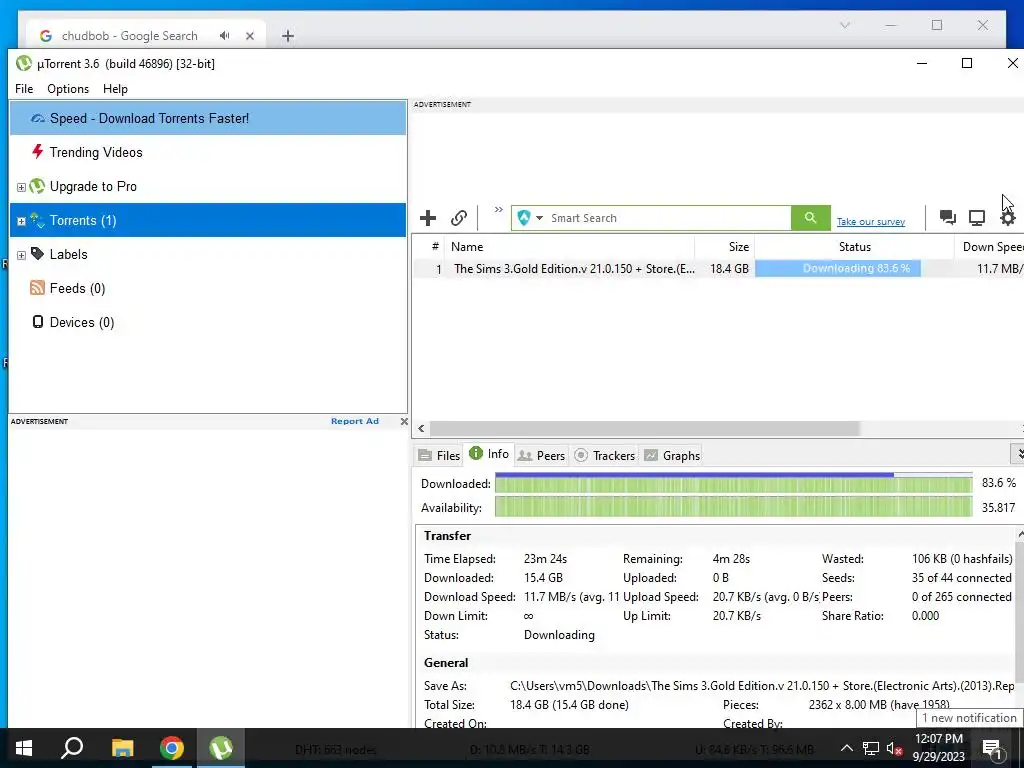Mute the chudbob Chrome tab audio icon
The image size is (1024, 768).
tap(224, 35)
